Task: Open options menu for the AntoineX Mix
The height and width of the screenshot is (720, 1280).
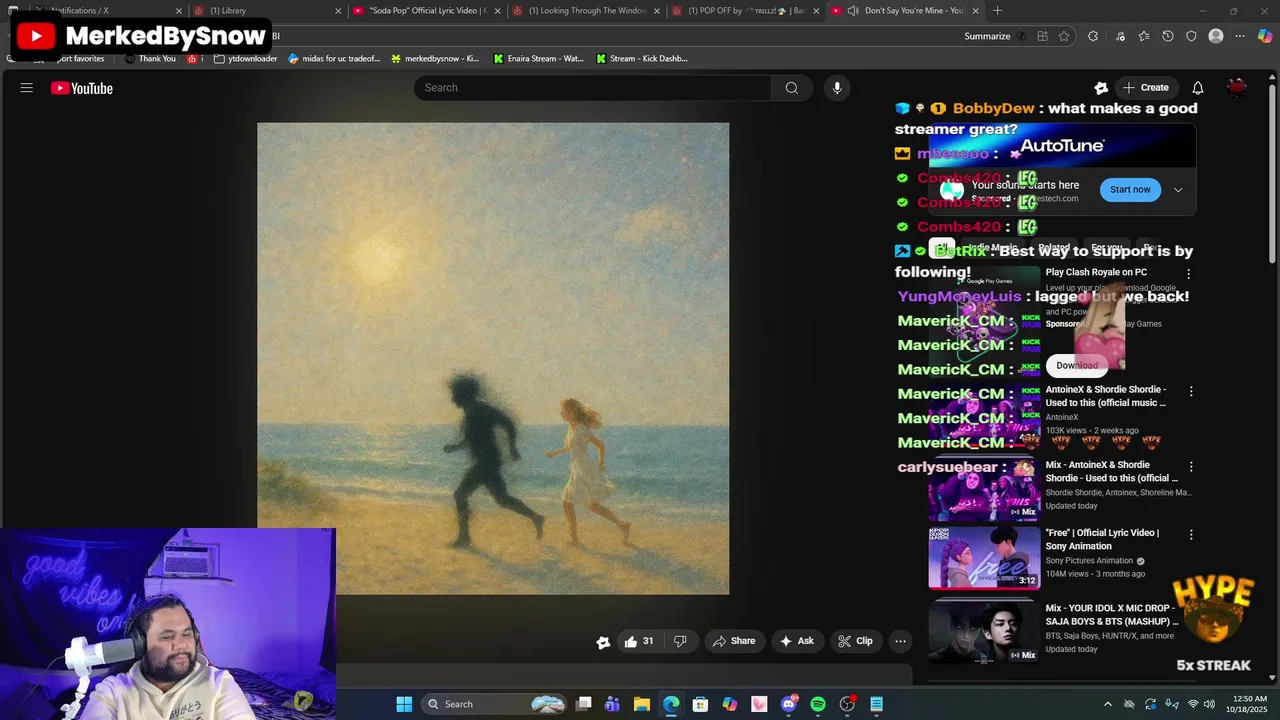Action: coord(1191,467)
